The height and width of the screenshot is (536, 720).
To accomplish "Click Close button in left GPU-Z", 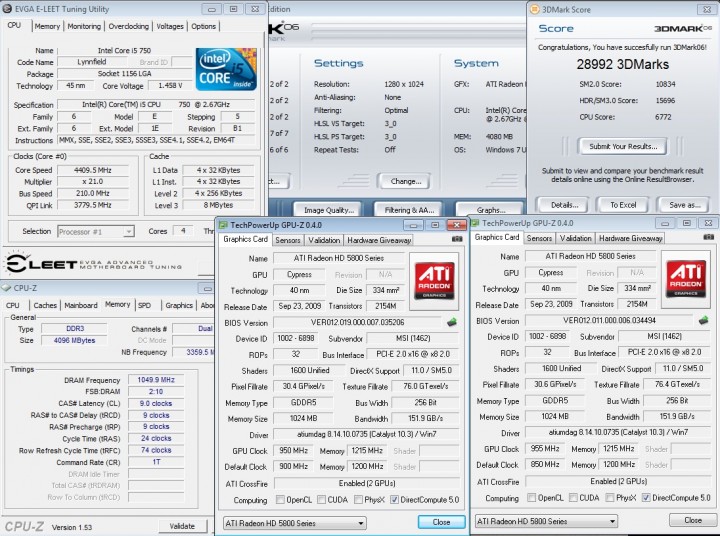I will [441, 522].
